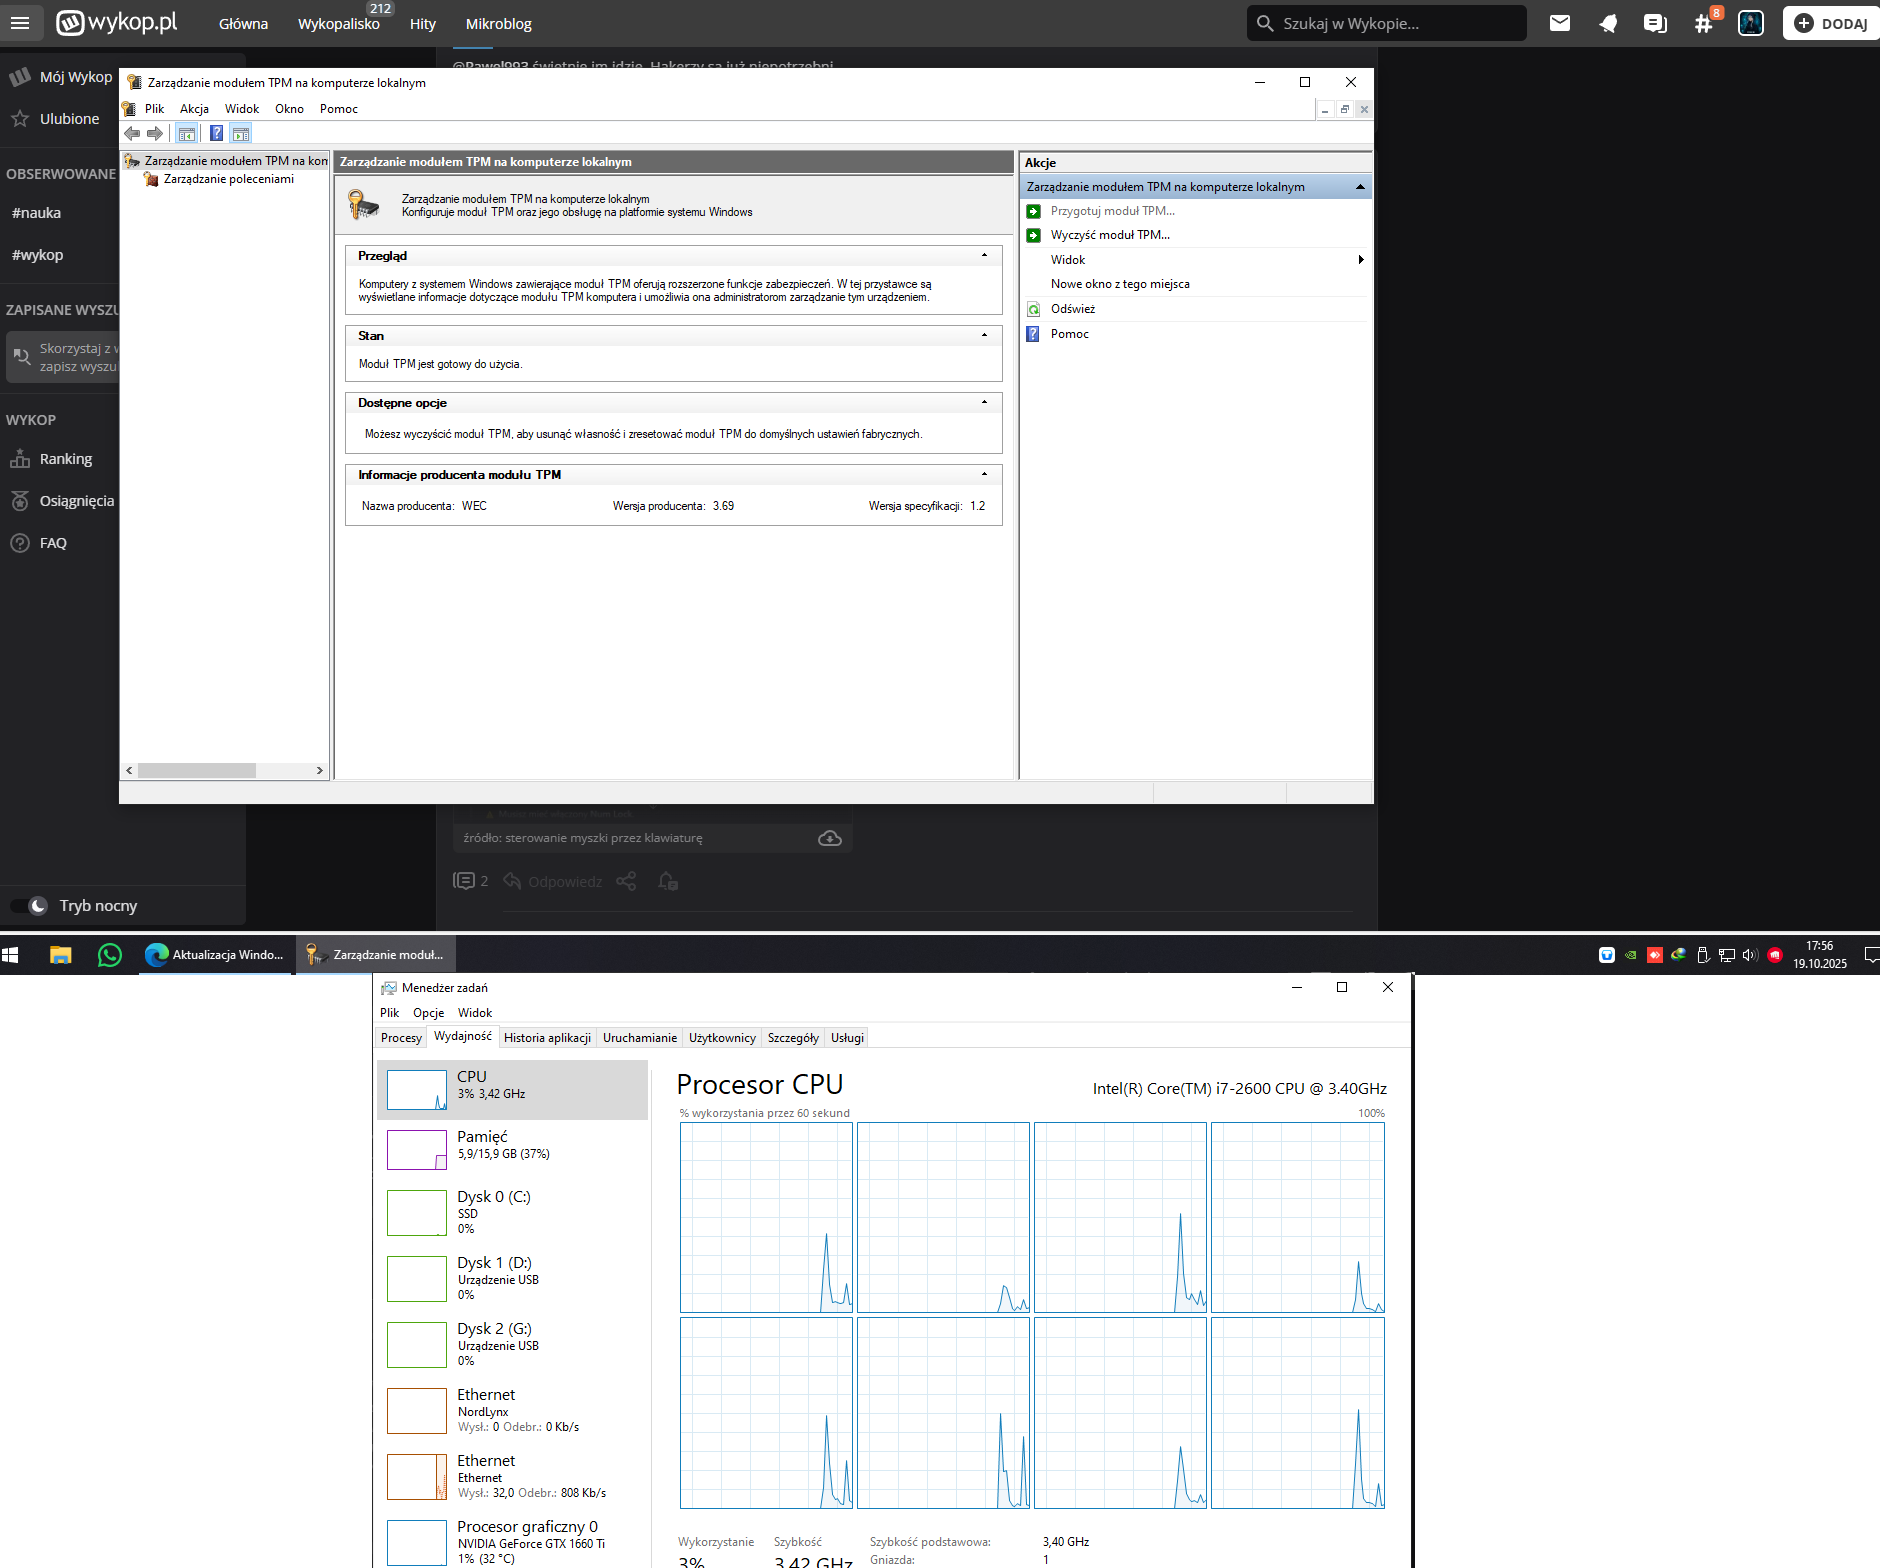Open wykop messages envelope icon
This screenshot has height=1568, width=1880.
click(1559, 23)
